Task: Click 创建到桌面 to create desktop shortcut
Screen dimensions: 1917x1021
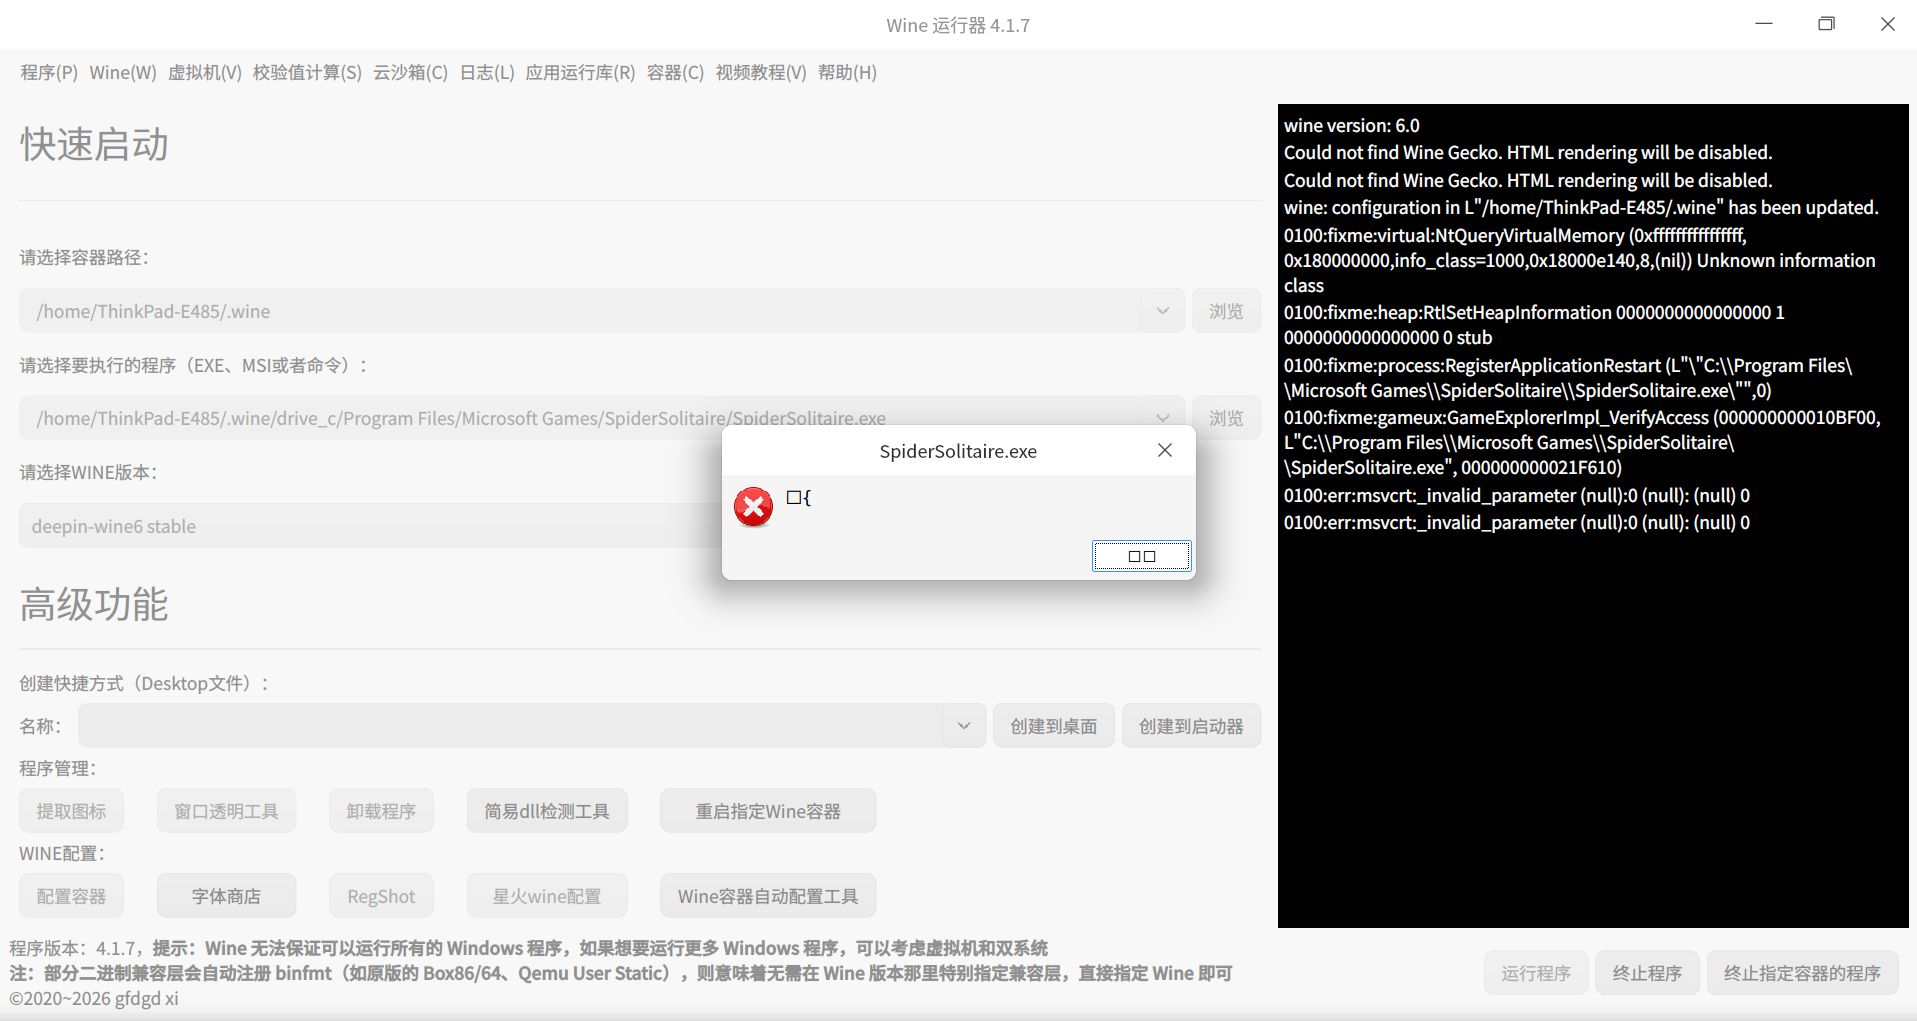Action: 1053,725
